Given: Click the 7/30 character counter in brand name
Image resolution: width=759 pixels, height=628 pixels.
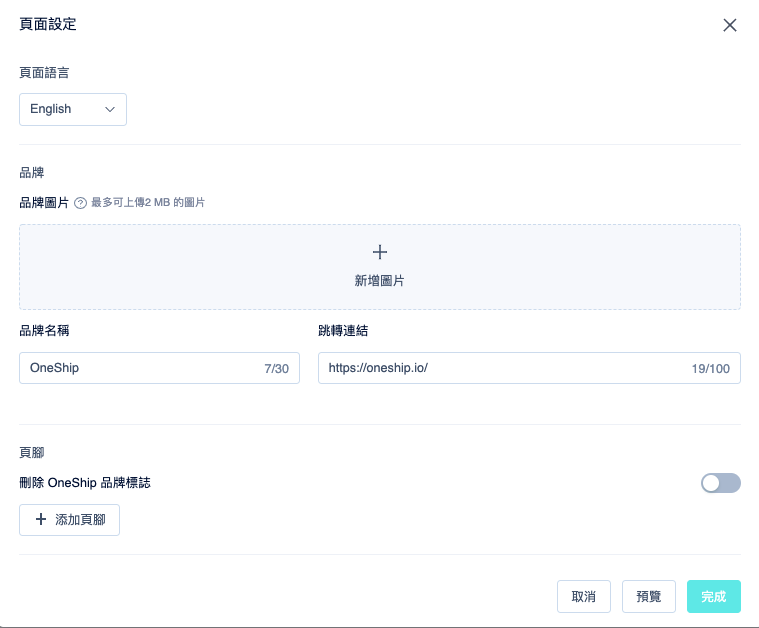Looking at the screenshot, I should point(276,369).
